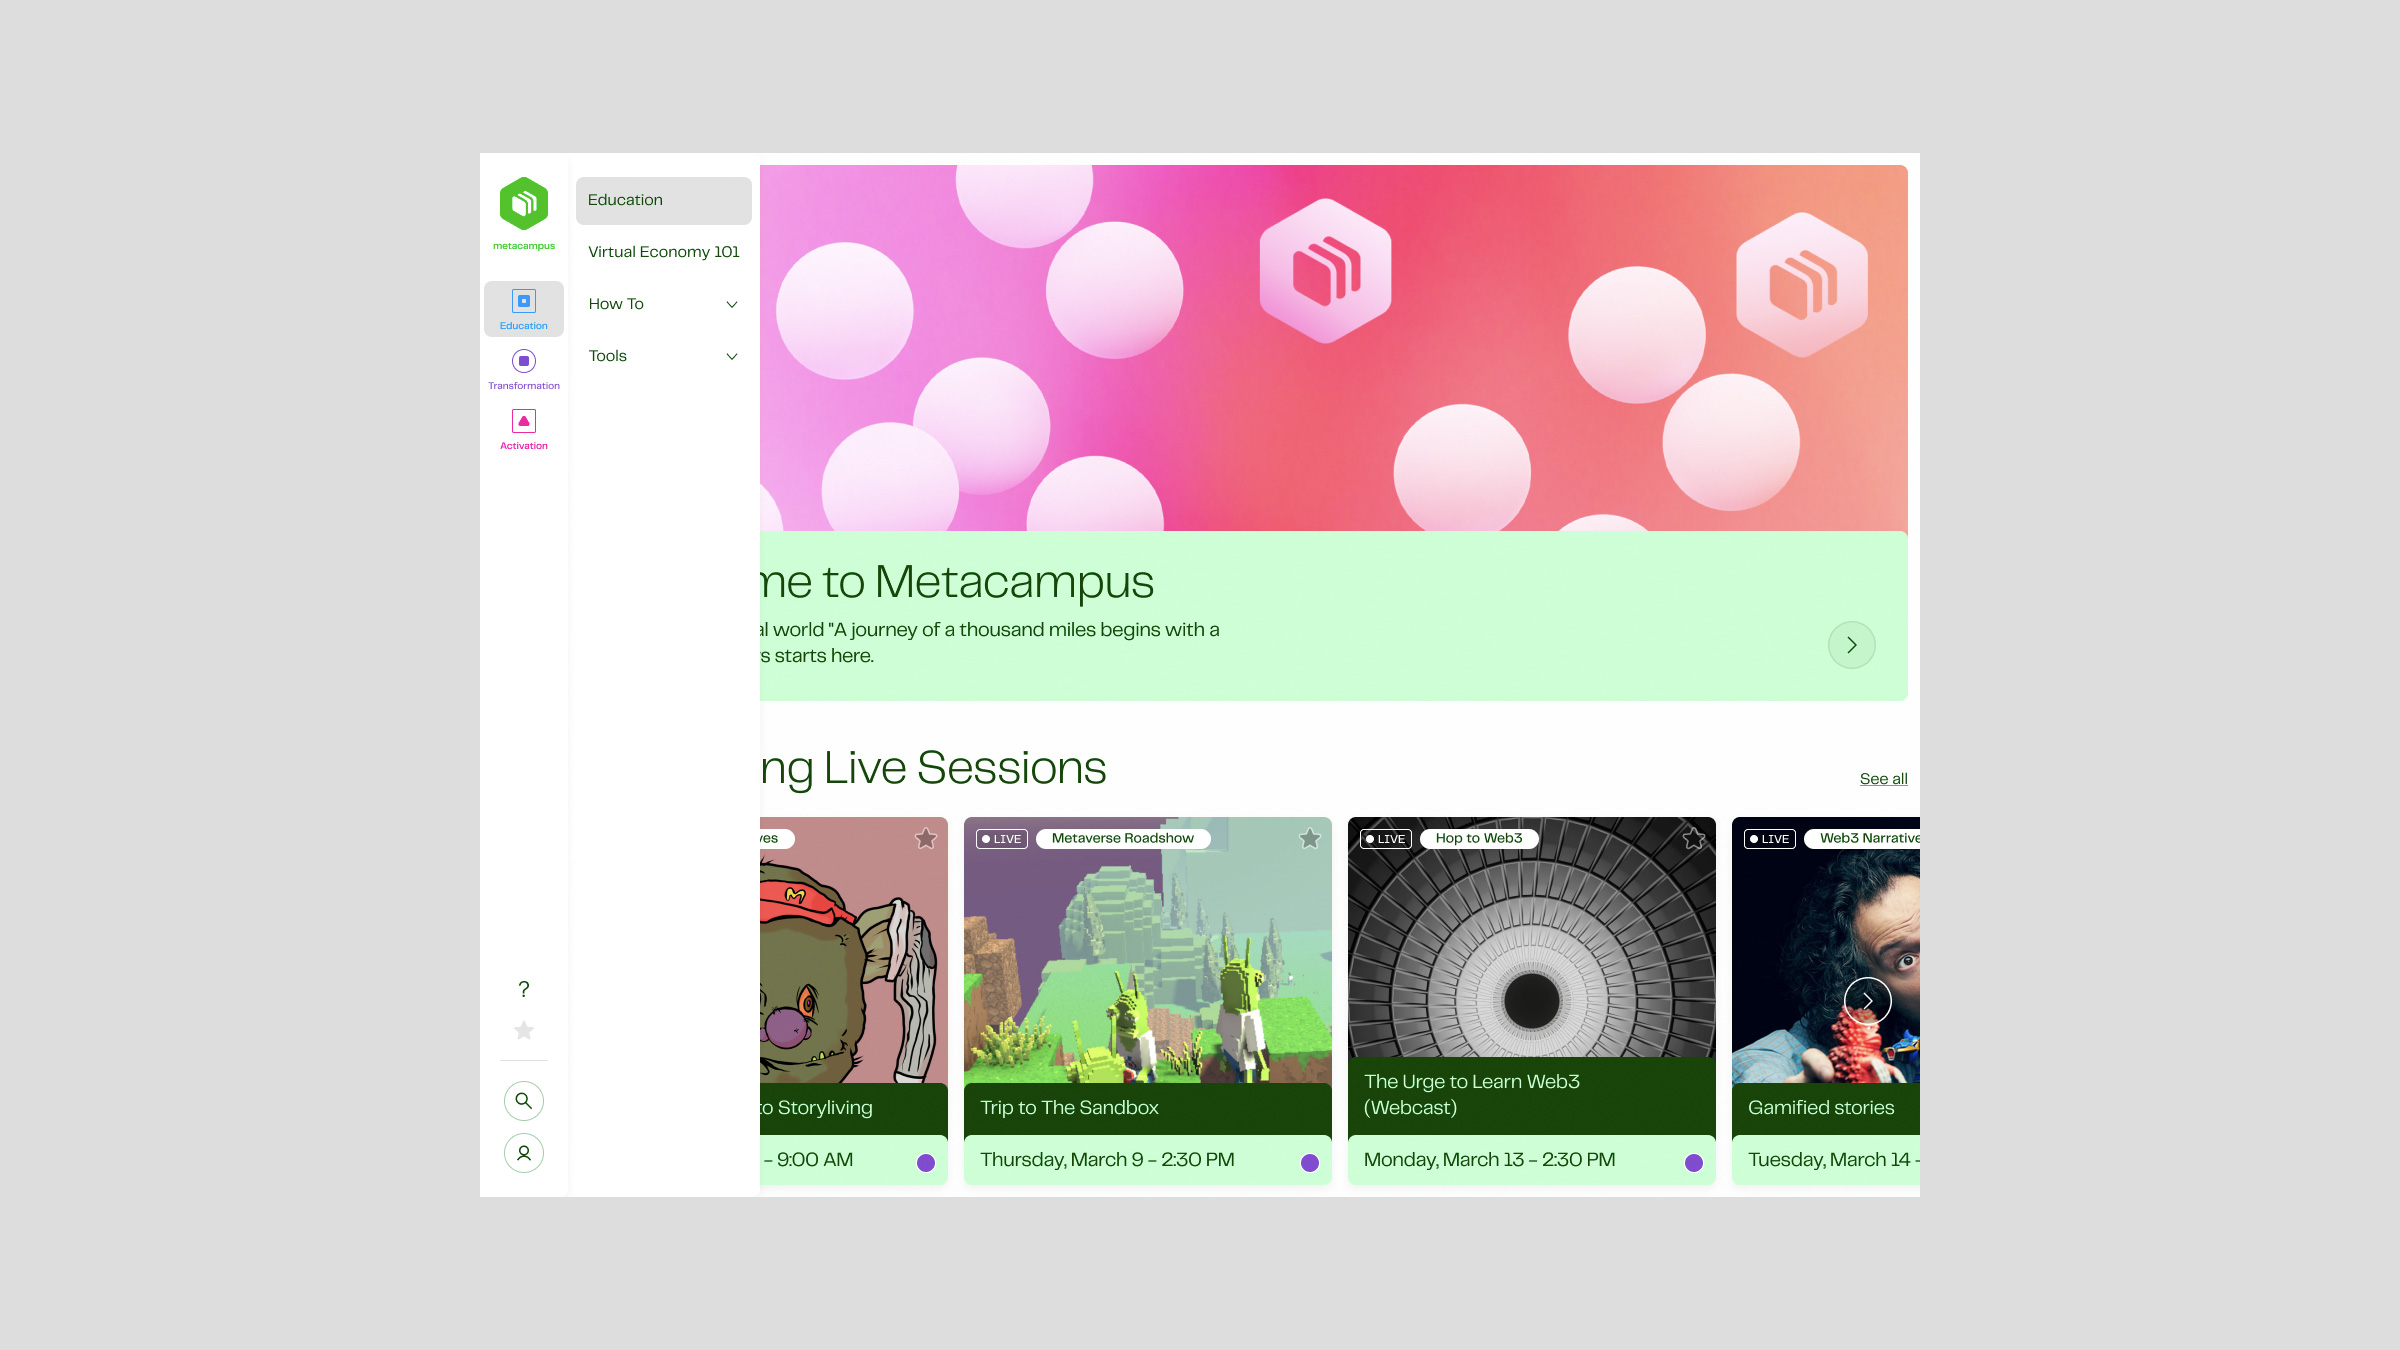Click the Metaverse Roadshow tag

(x=1123, y=839)
